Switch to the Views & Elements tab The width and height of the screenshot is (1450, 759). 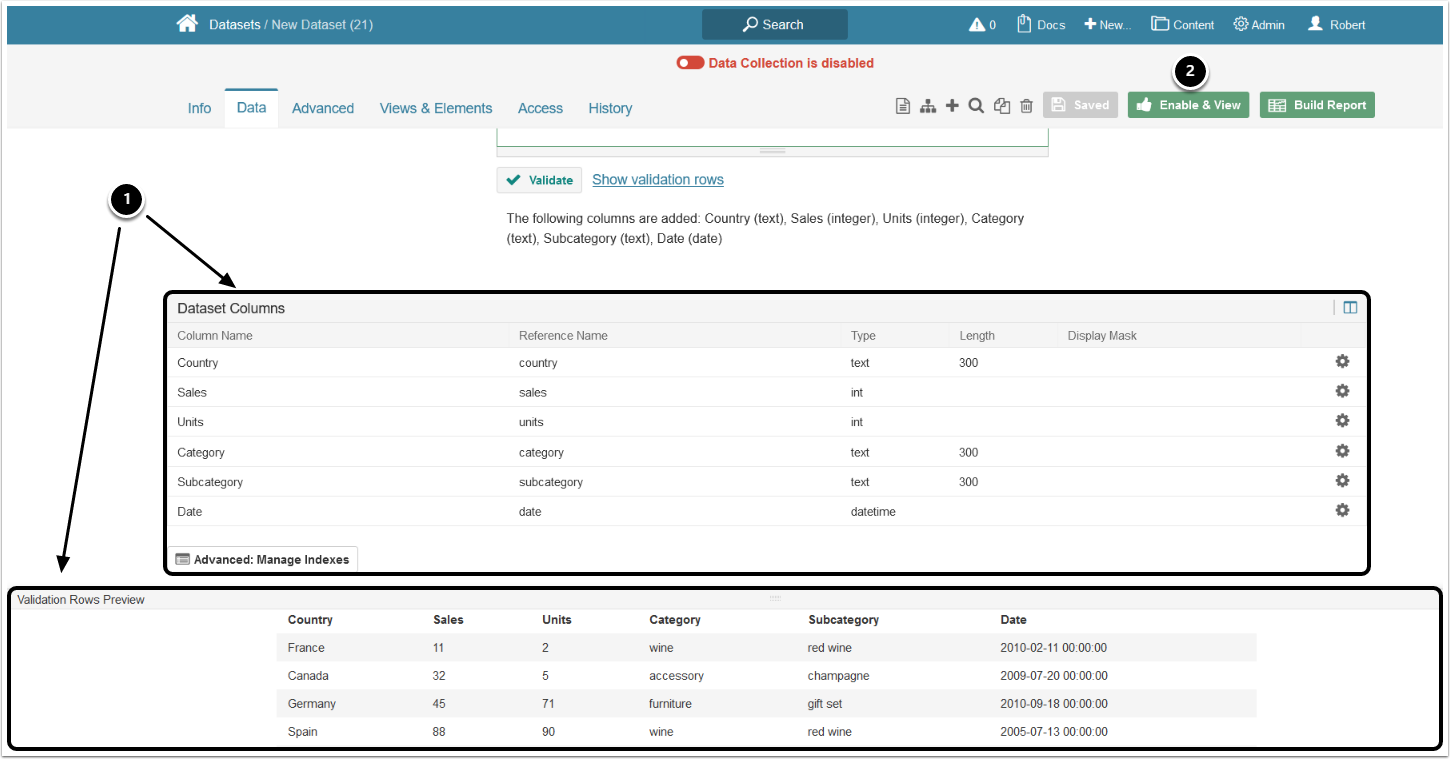point(436,108)
